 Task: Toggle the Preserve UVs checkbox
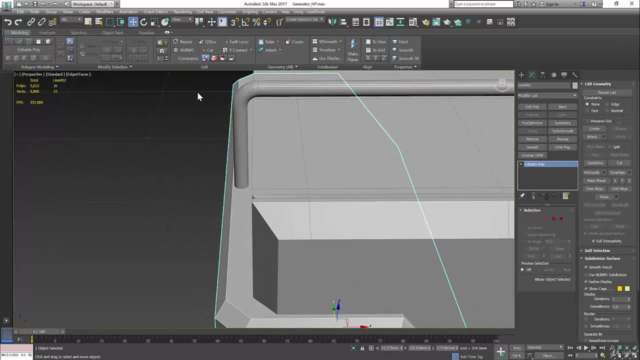point(587,121)
